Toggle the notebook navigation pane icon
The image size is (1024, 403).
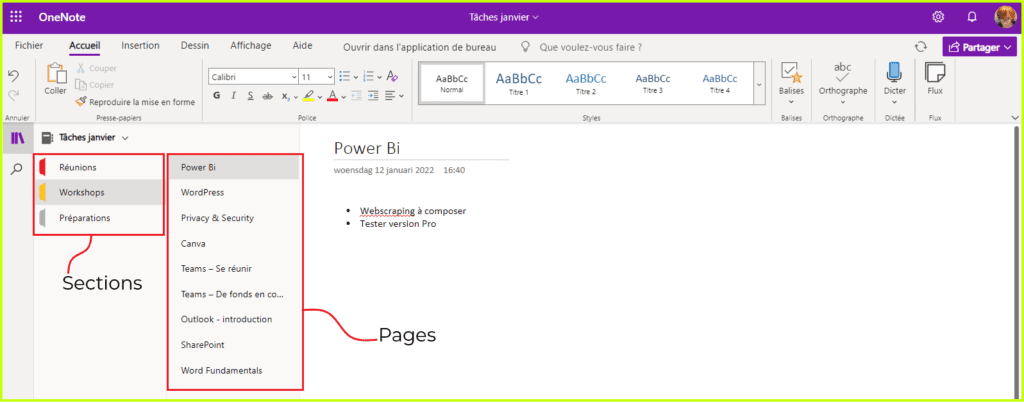(x=18, y=138)
